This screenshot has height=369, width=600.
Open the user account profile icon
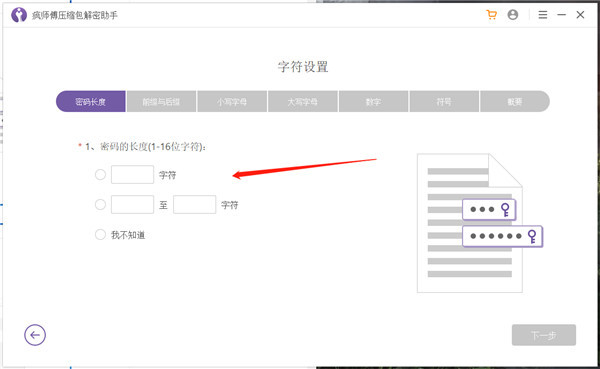(x=513, y=15)
